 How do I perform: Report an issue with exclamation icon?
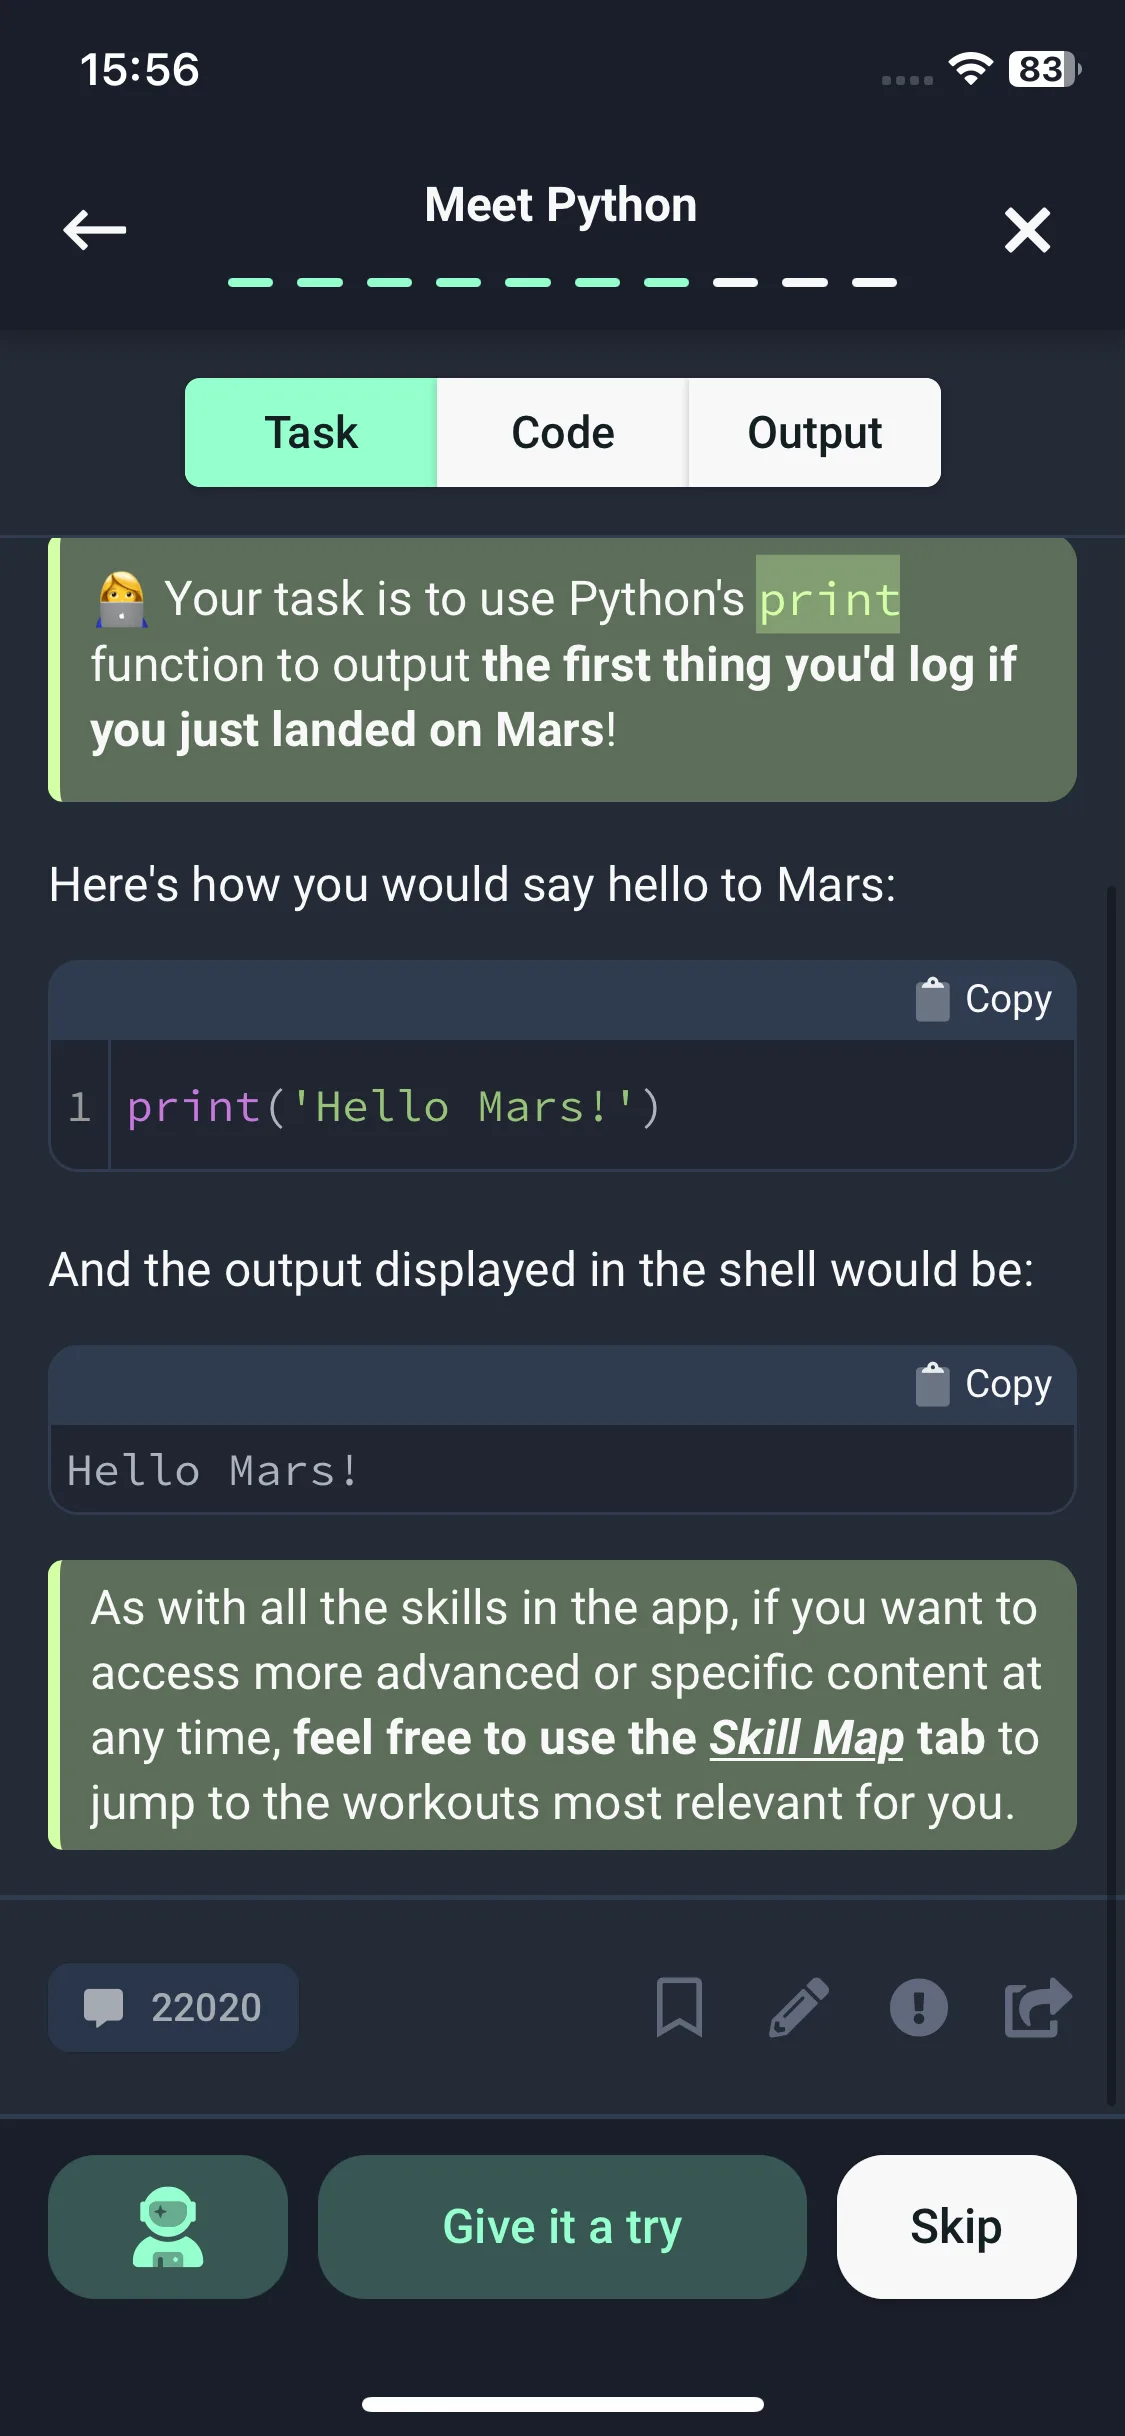(x=918, y=2007)
